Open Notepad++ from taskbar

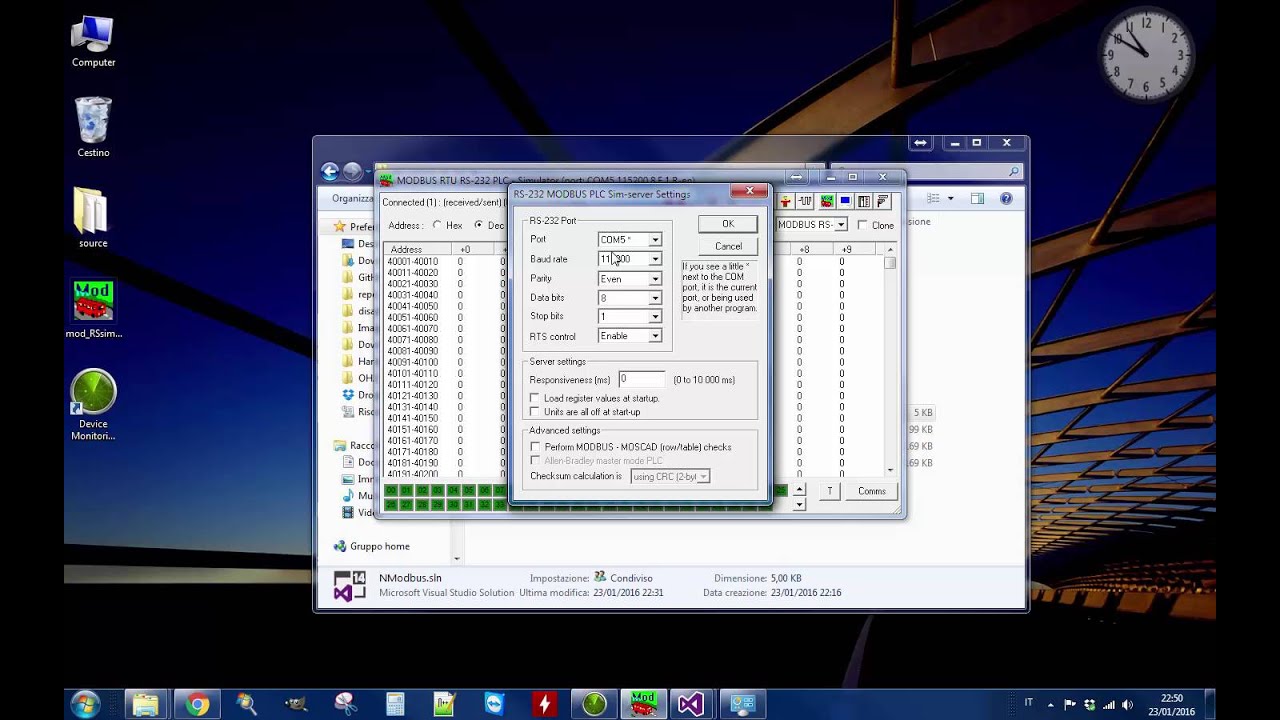tap(445, 704)
